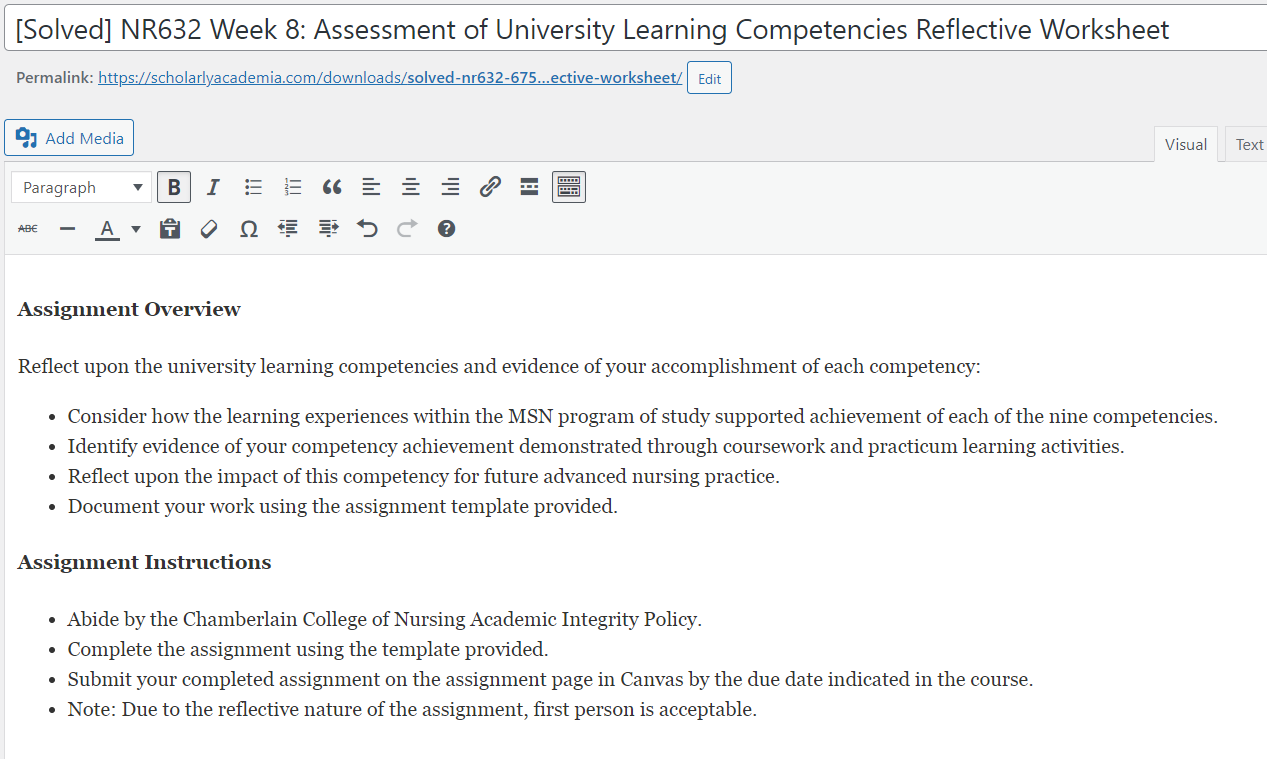Click the bullet starting 'Consider how the learning'
Viewport: 1267px width, 759px height.
[643, 416]
